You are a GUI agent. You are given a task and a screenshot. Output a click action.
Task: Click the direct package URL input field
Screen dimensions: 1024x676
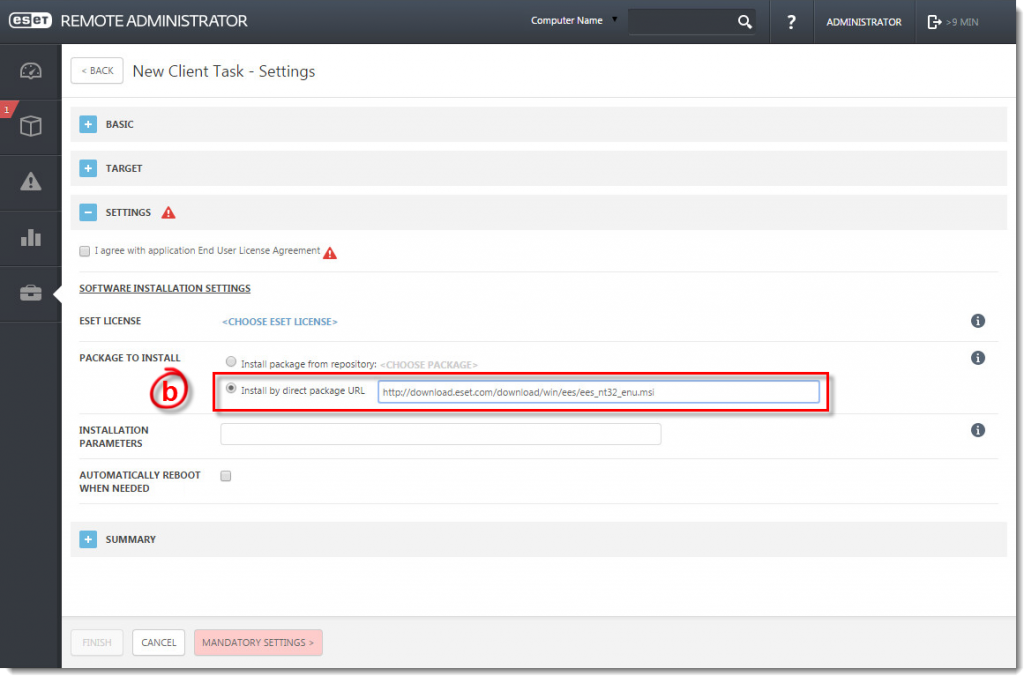point(598,392)
